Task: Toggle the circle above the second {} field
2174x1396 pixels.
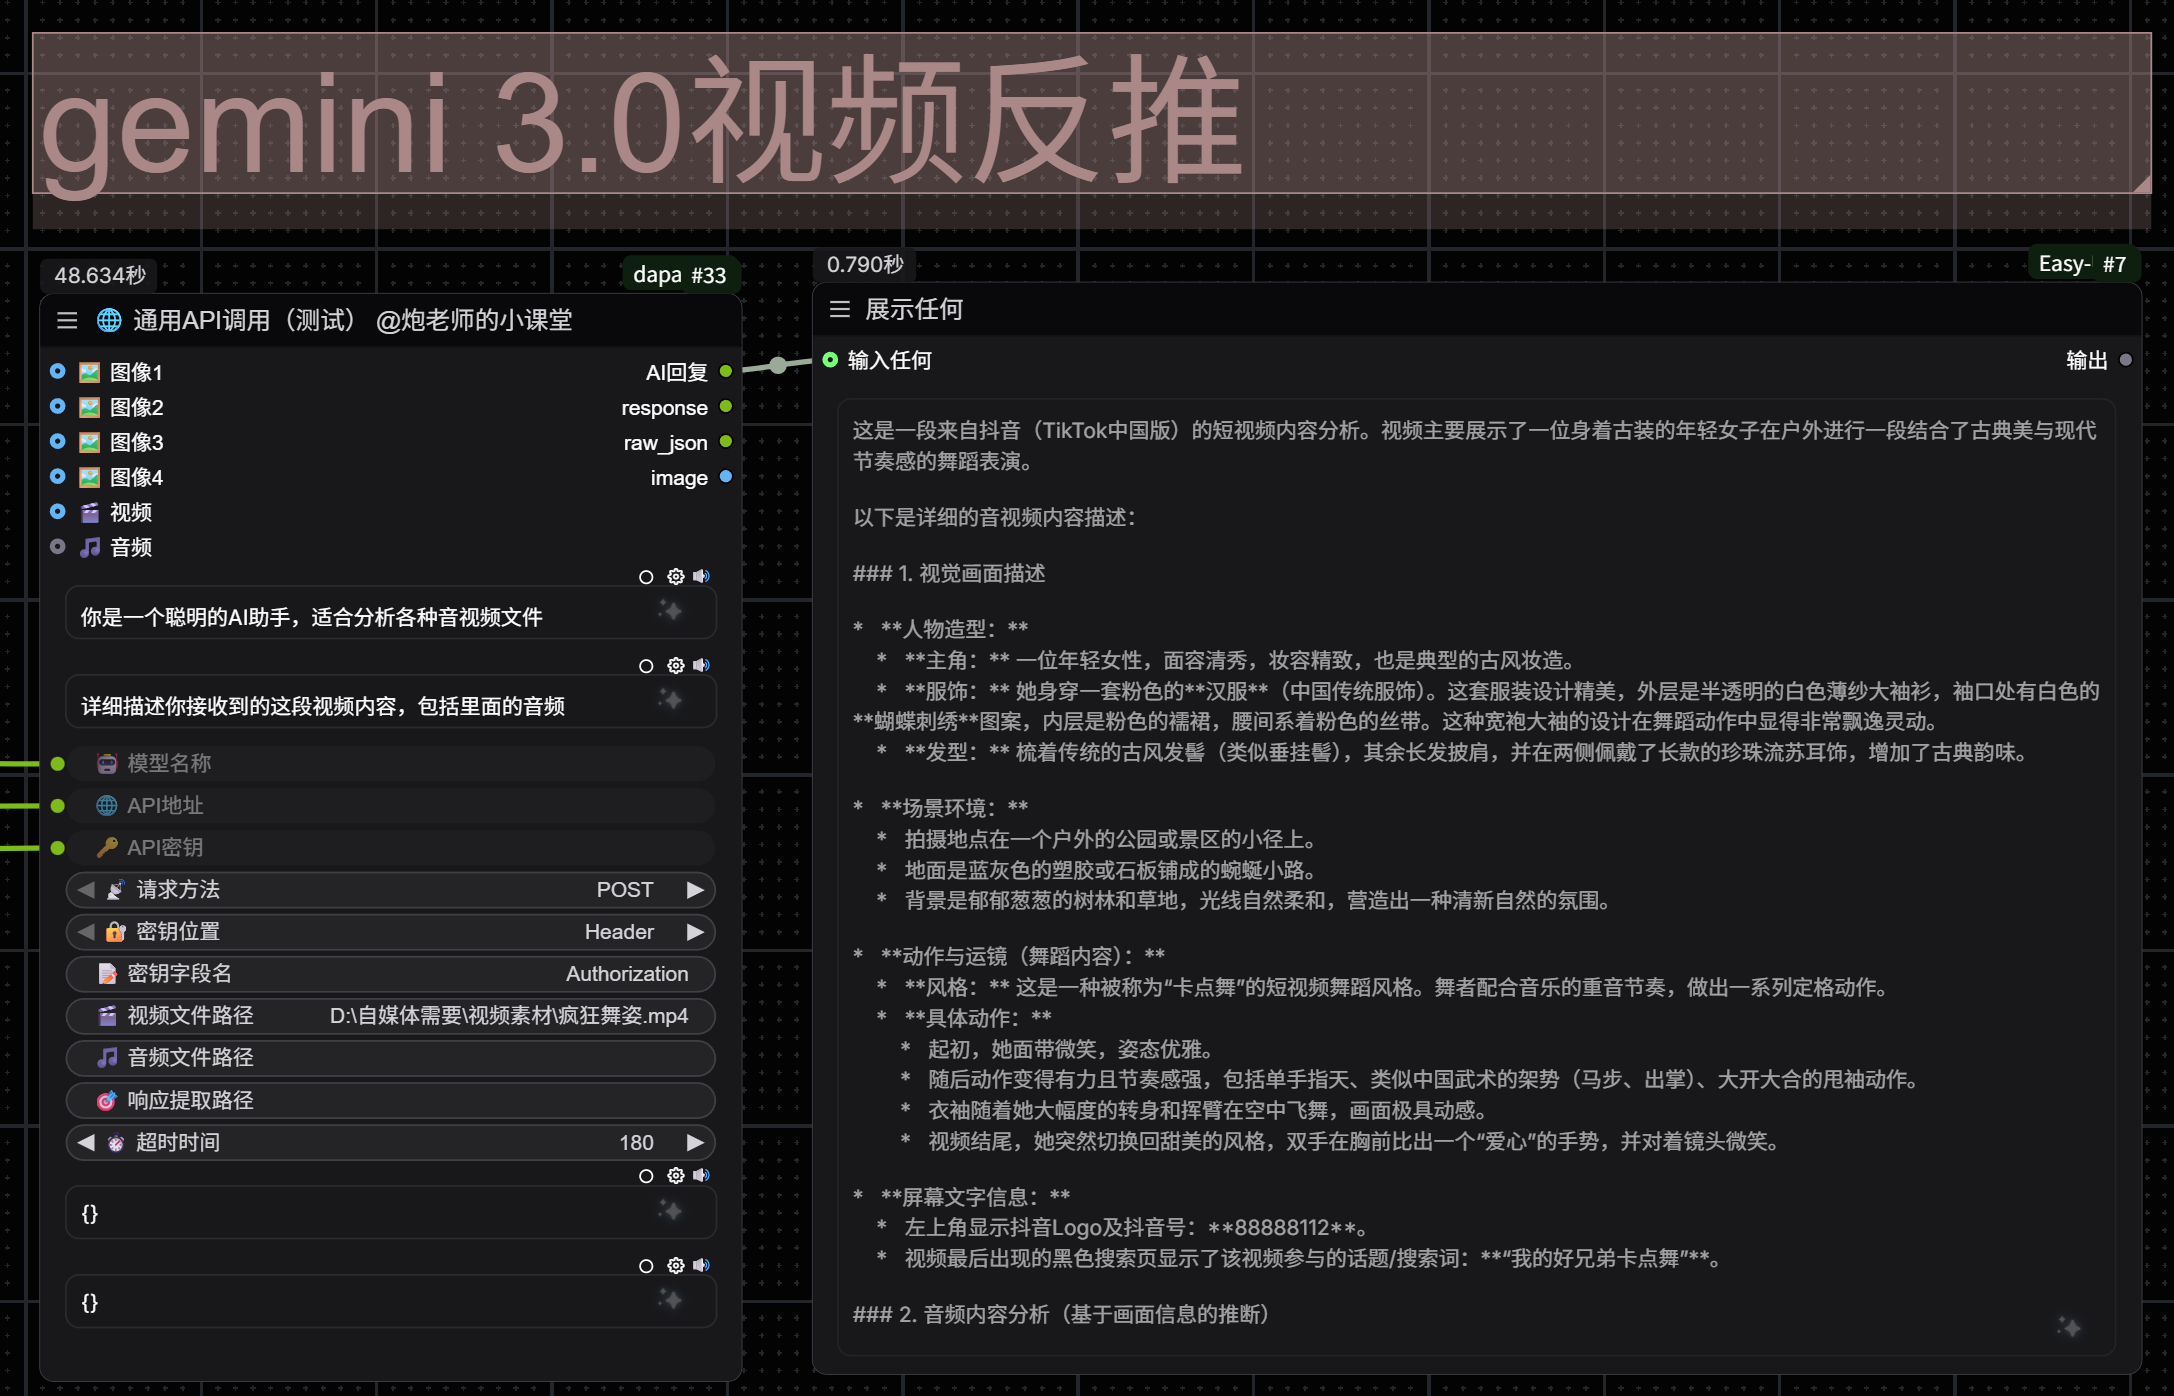Action: coord(646,1266)
